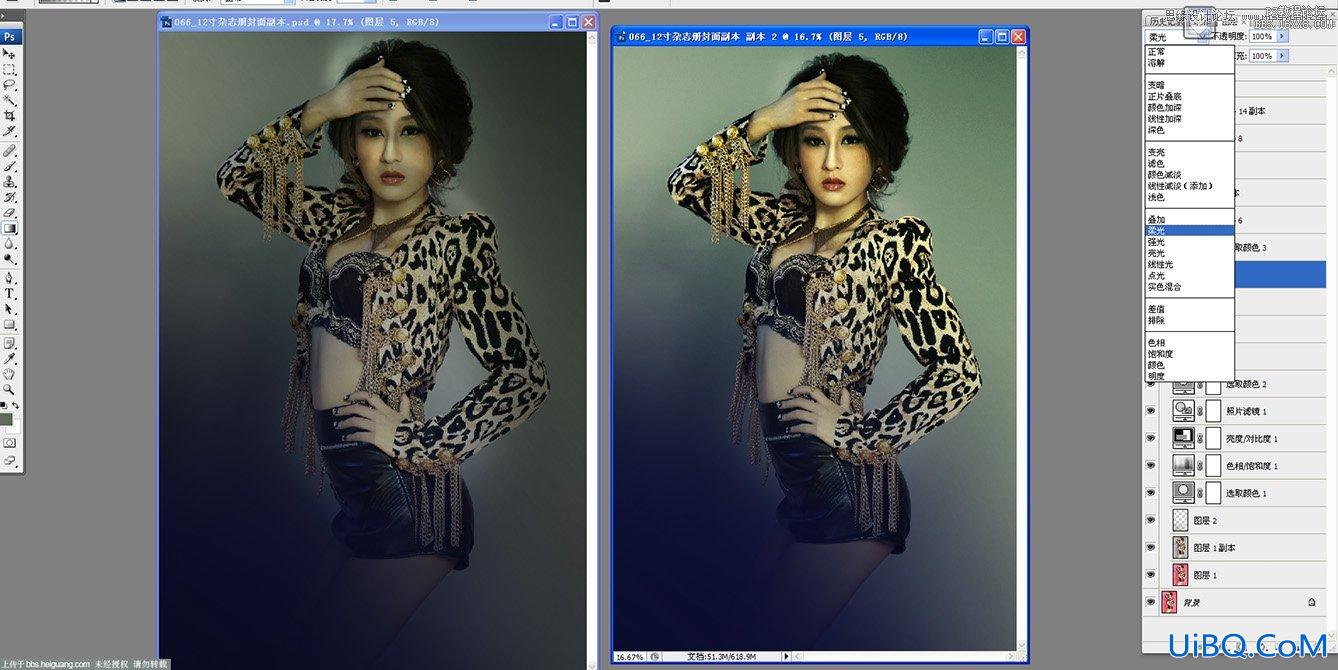This screenshot has height=670, width=1338.
Task: Hide the 色相/饱和度 1 layer
Action: click(x=1150, y=466)
